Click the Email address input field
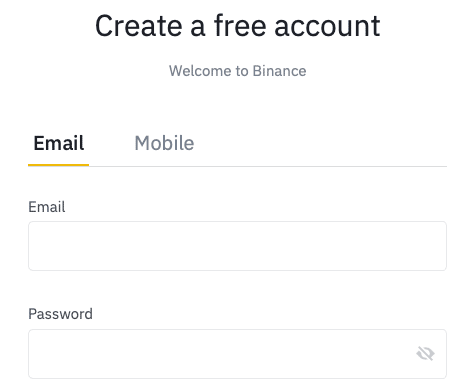Viewport: 476px width, 389px height. 237,246
